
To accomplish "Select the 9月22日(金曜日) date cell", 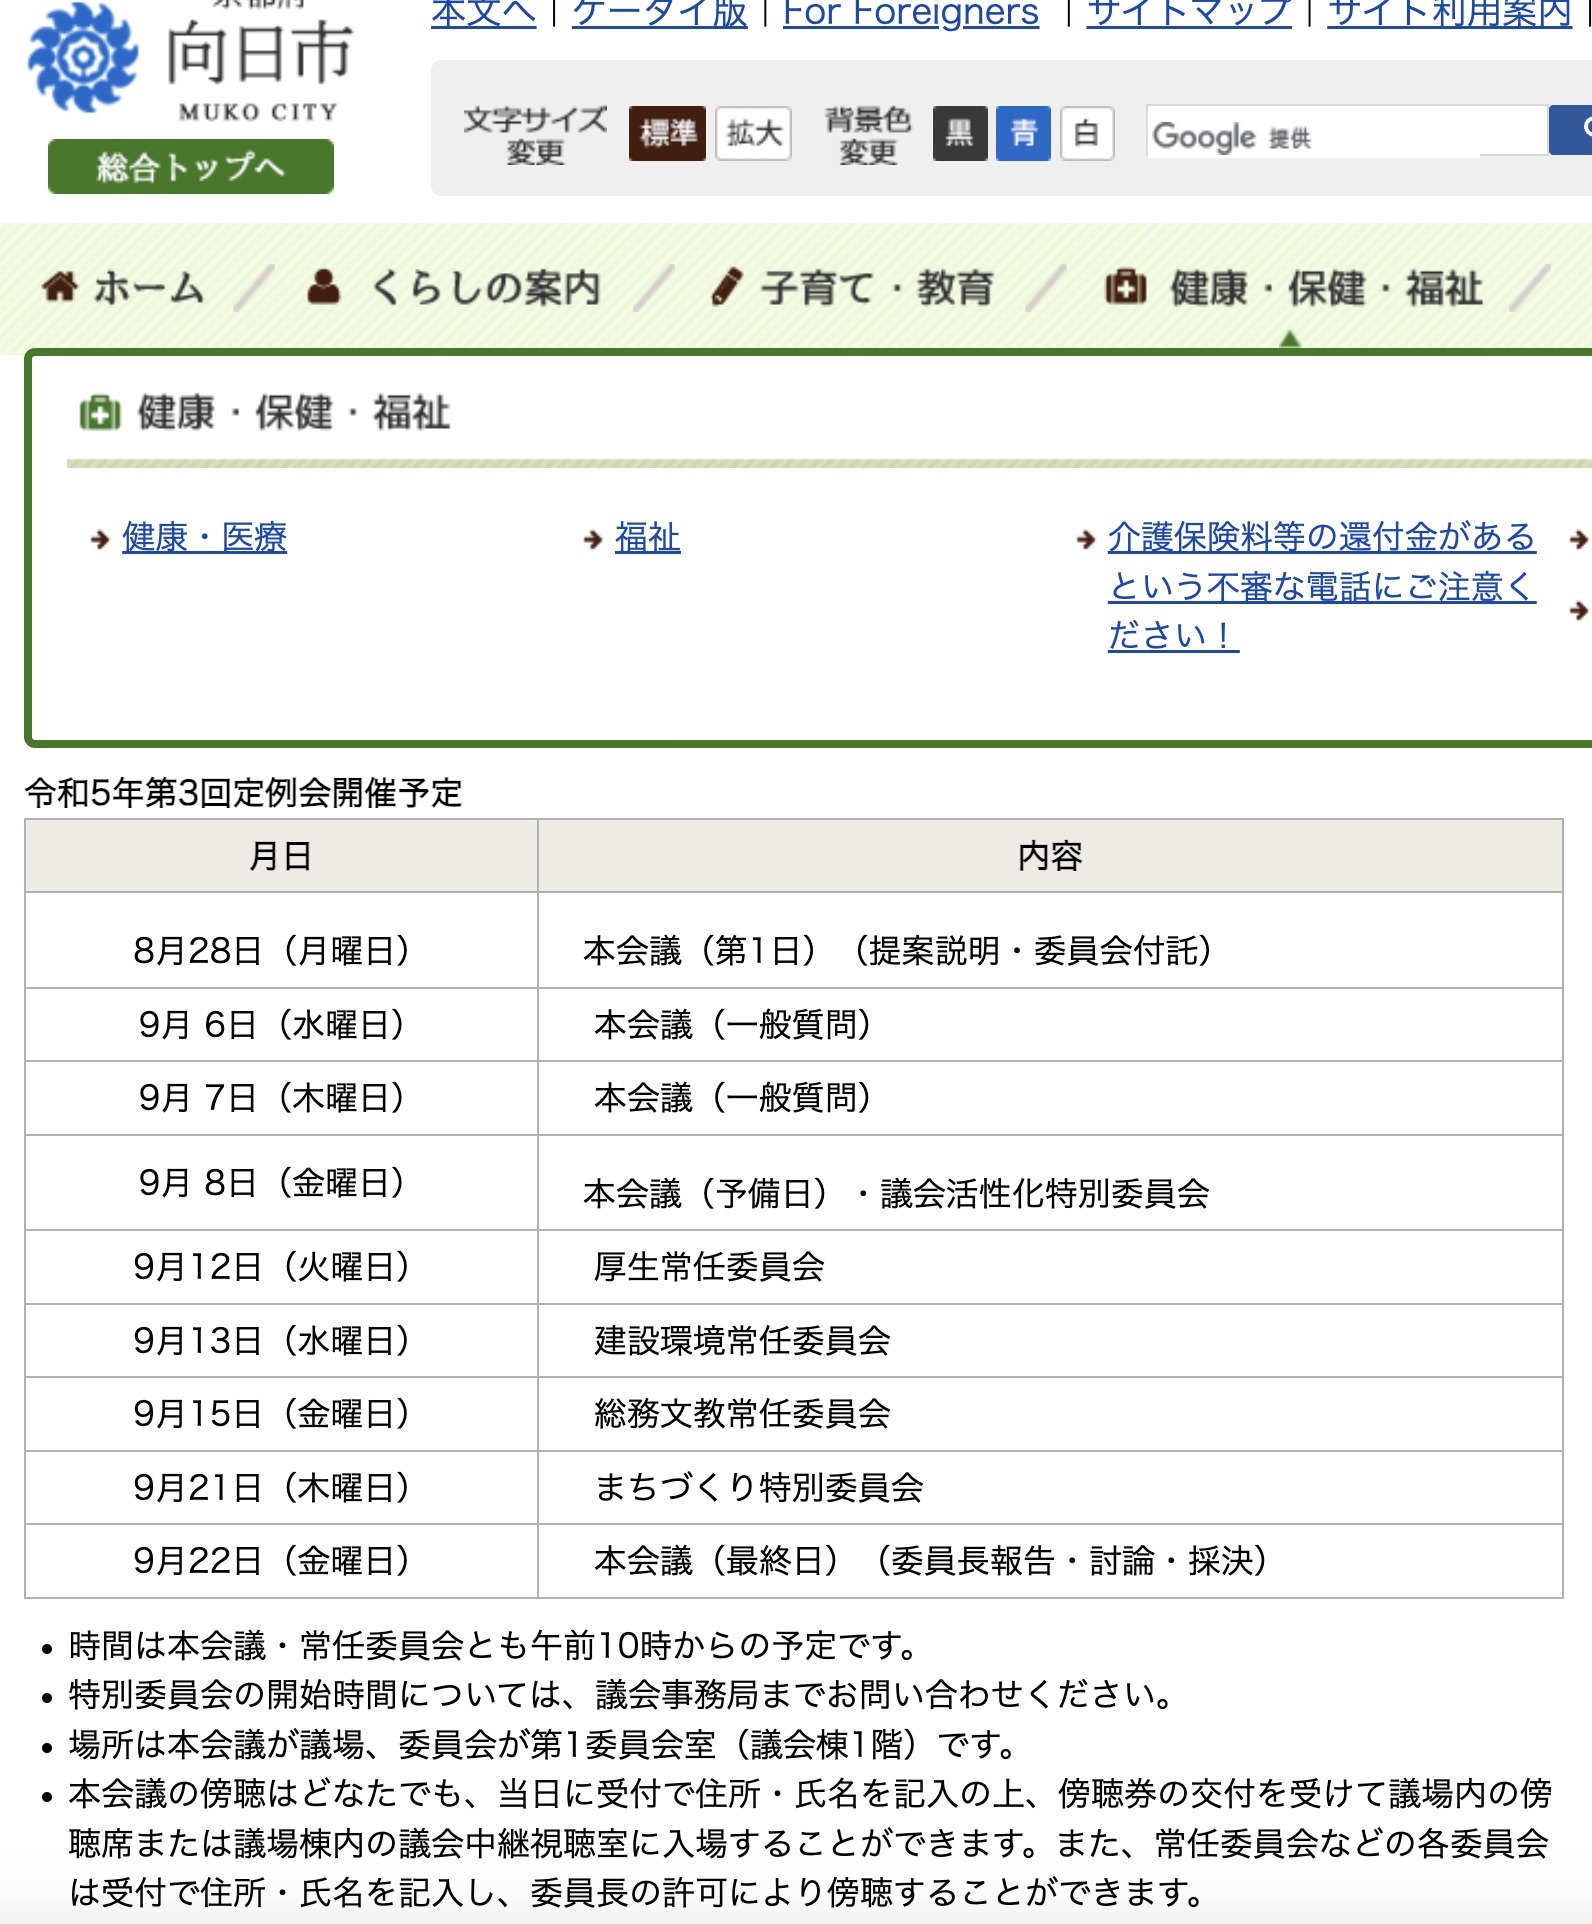I will click(x=281, y=1561).
